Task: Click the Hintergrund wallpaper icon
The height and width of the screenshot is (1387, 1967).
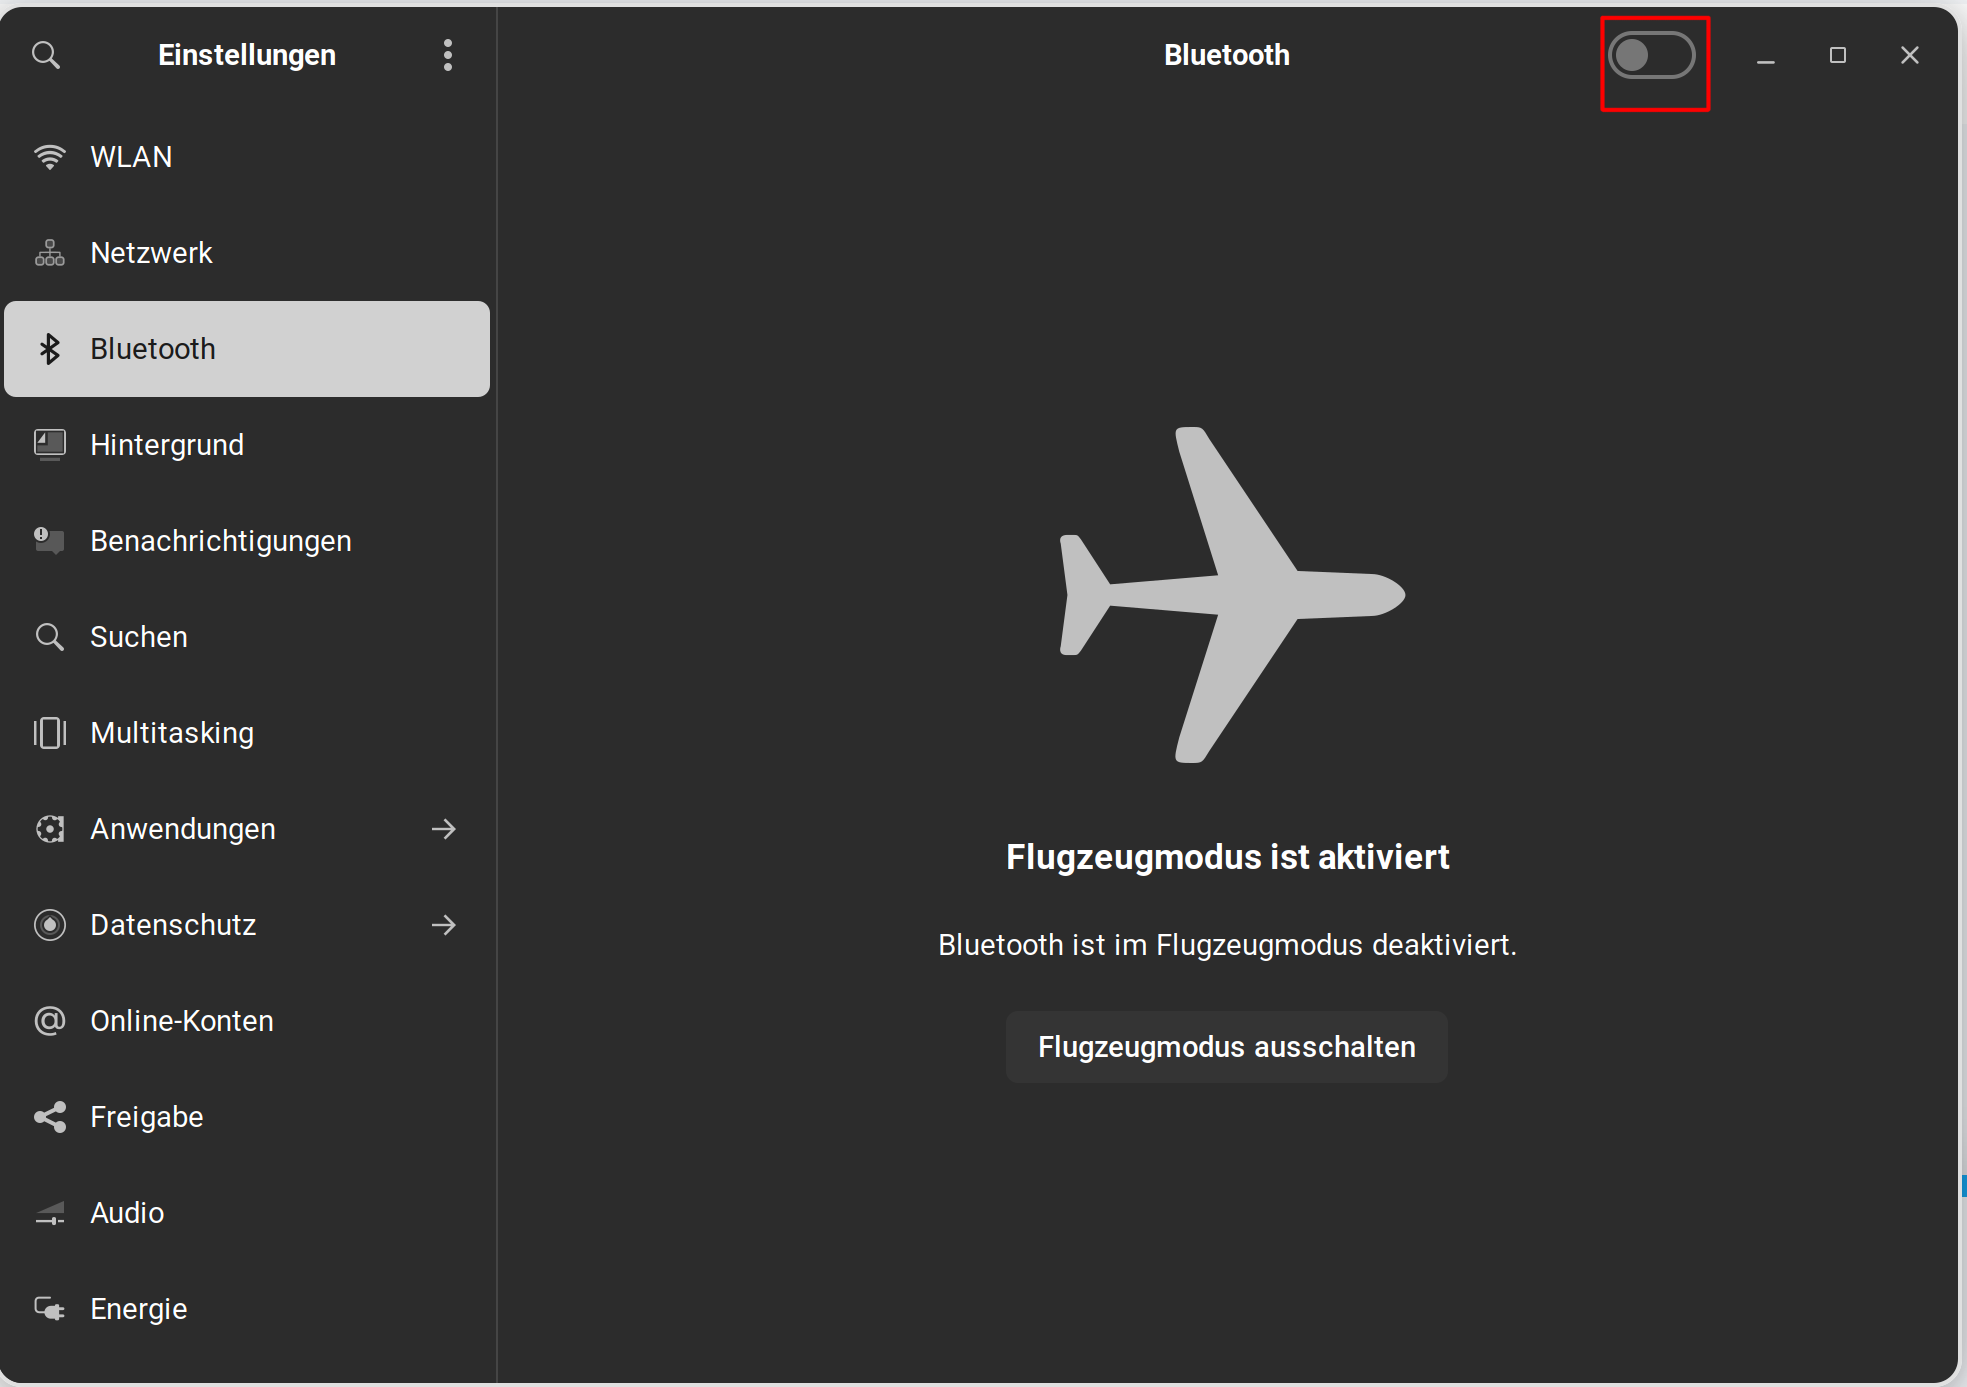Action: (50, 445)
